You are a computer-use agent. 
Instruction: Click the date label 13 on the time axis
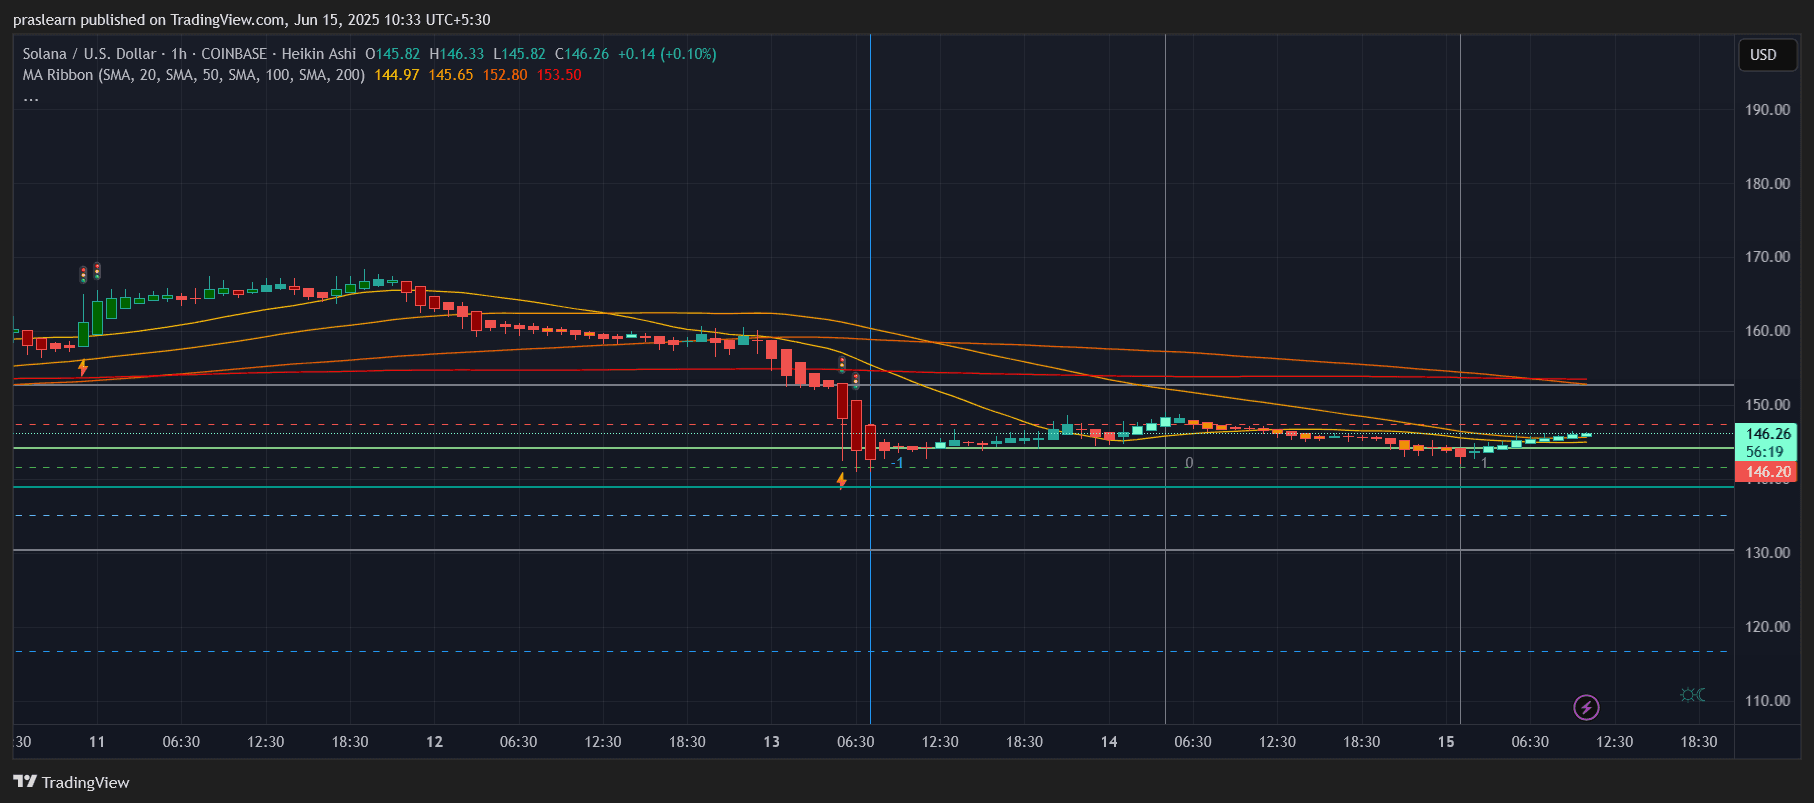[x=771, y=742]
